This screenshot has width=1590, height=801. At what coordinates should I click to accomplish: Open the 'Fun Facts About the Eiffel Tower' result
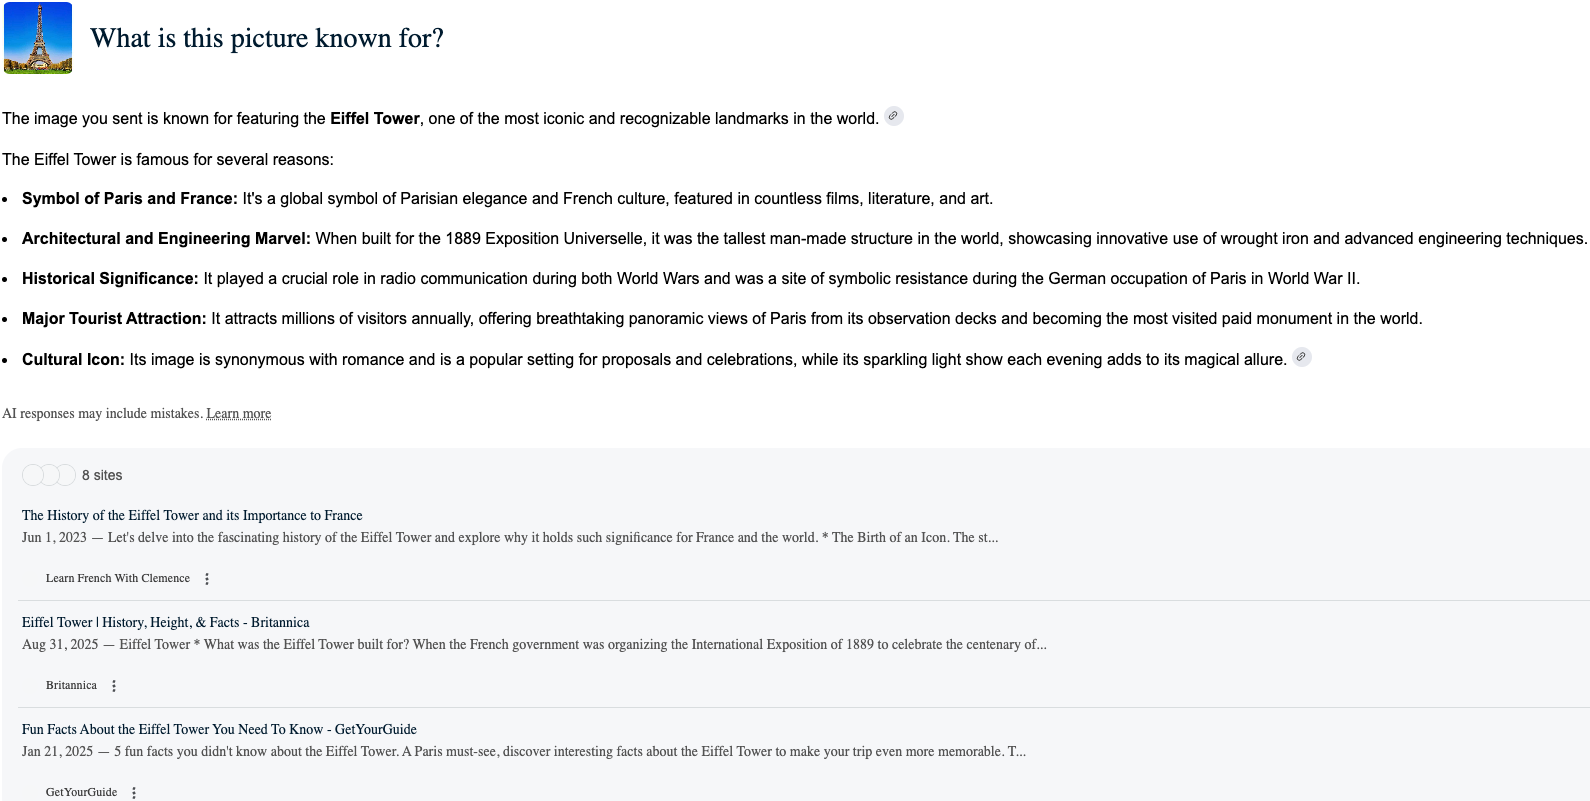(x=219, y=730)
